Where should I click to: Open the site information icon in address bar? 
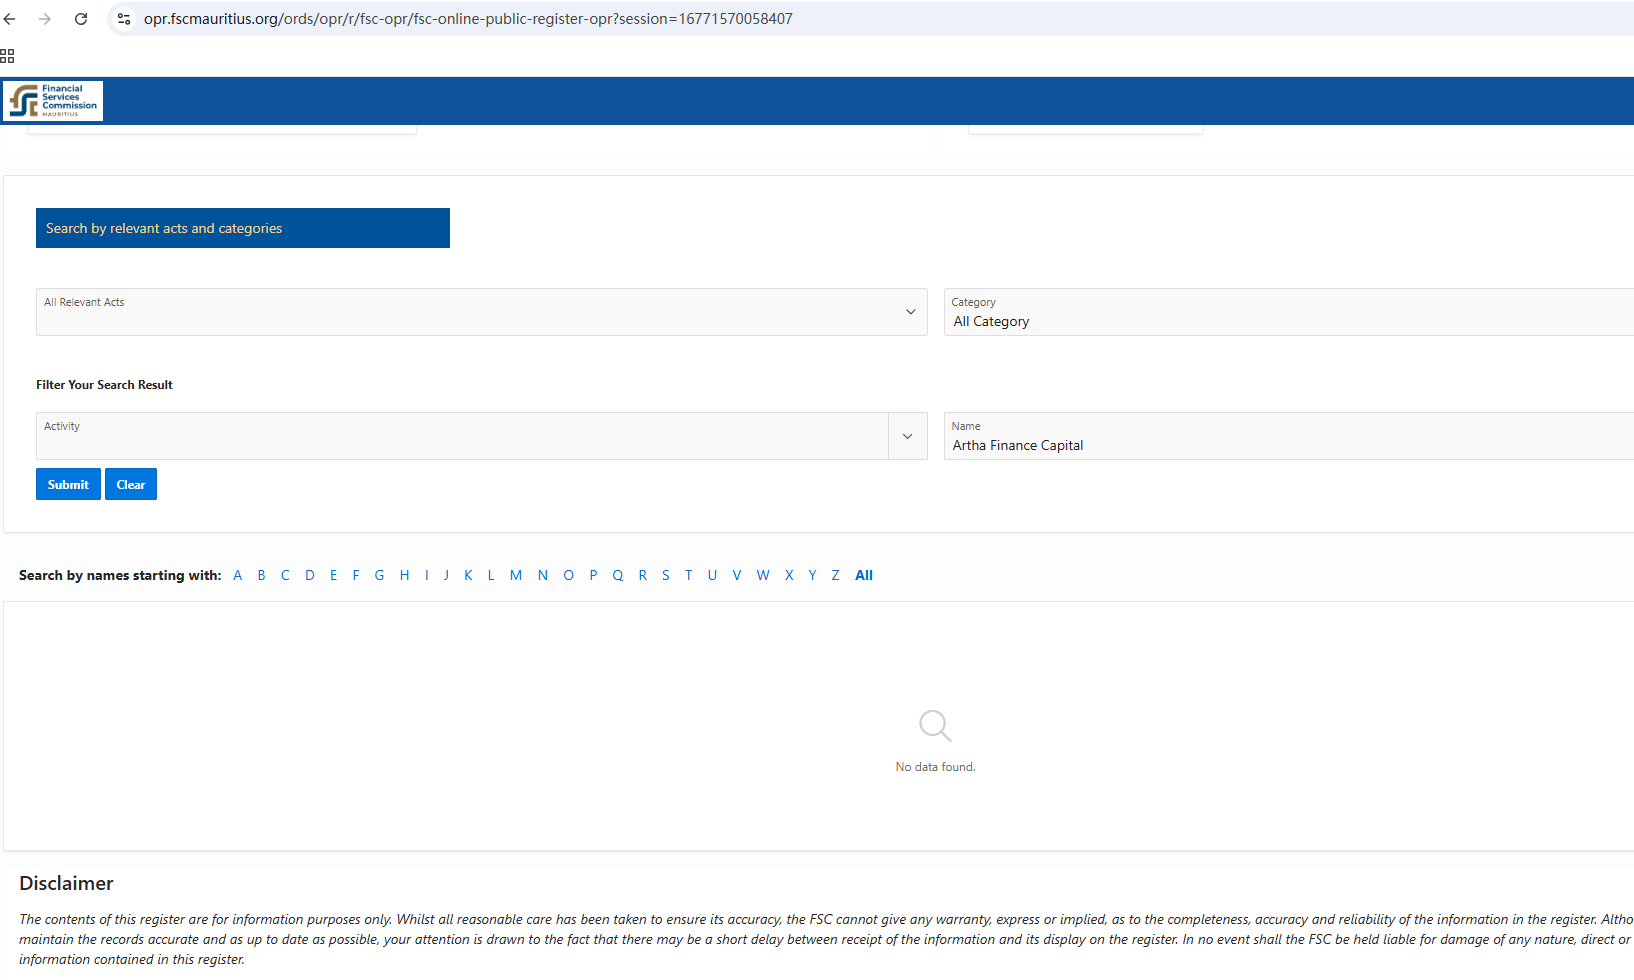[124, 19]
